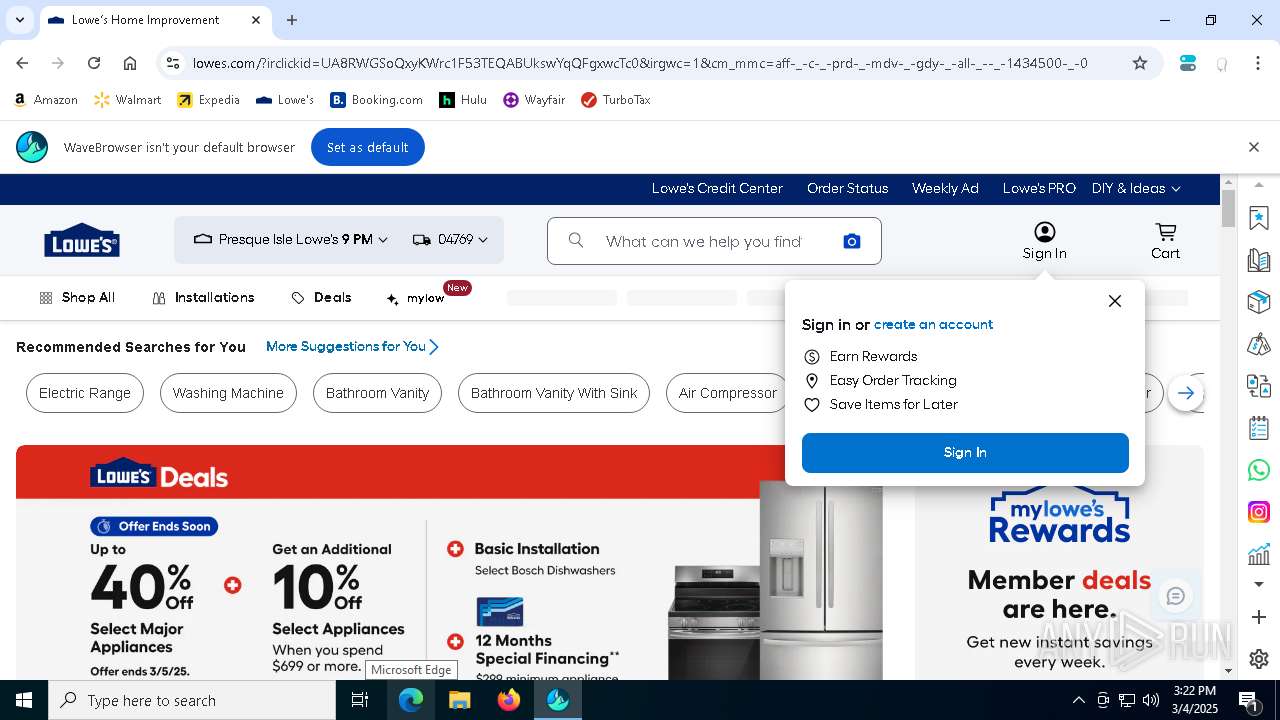Click the Lowe's logo in header
Screen dimensions: 1280x720
(x=82, y=240)
